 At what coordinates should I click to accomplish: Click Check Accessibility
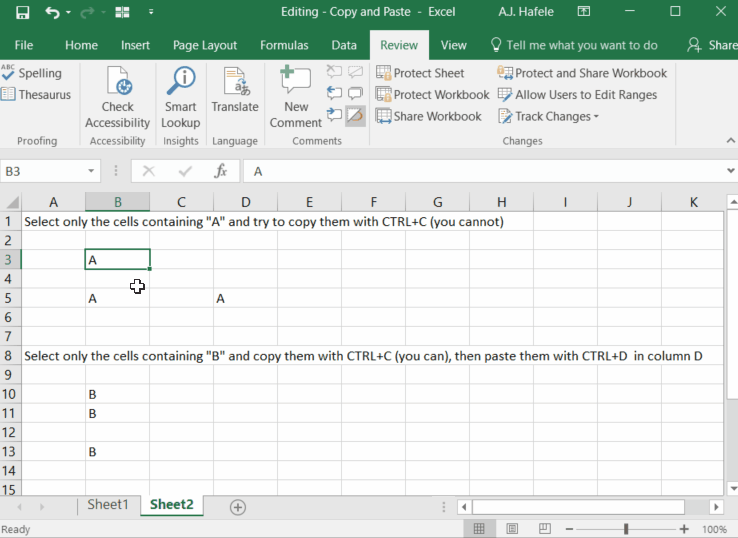point(118,97)
